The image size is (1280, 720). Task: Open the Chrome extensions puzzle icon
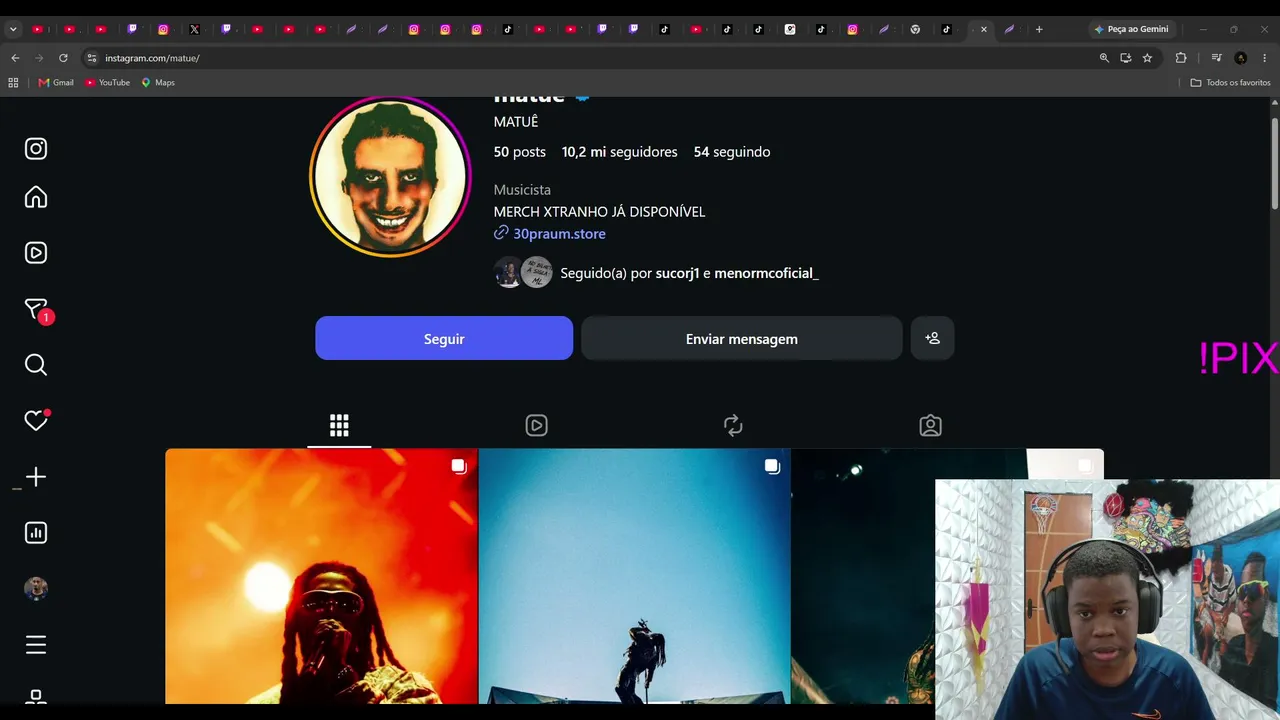coord(1181,58)
